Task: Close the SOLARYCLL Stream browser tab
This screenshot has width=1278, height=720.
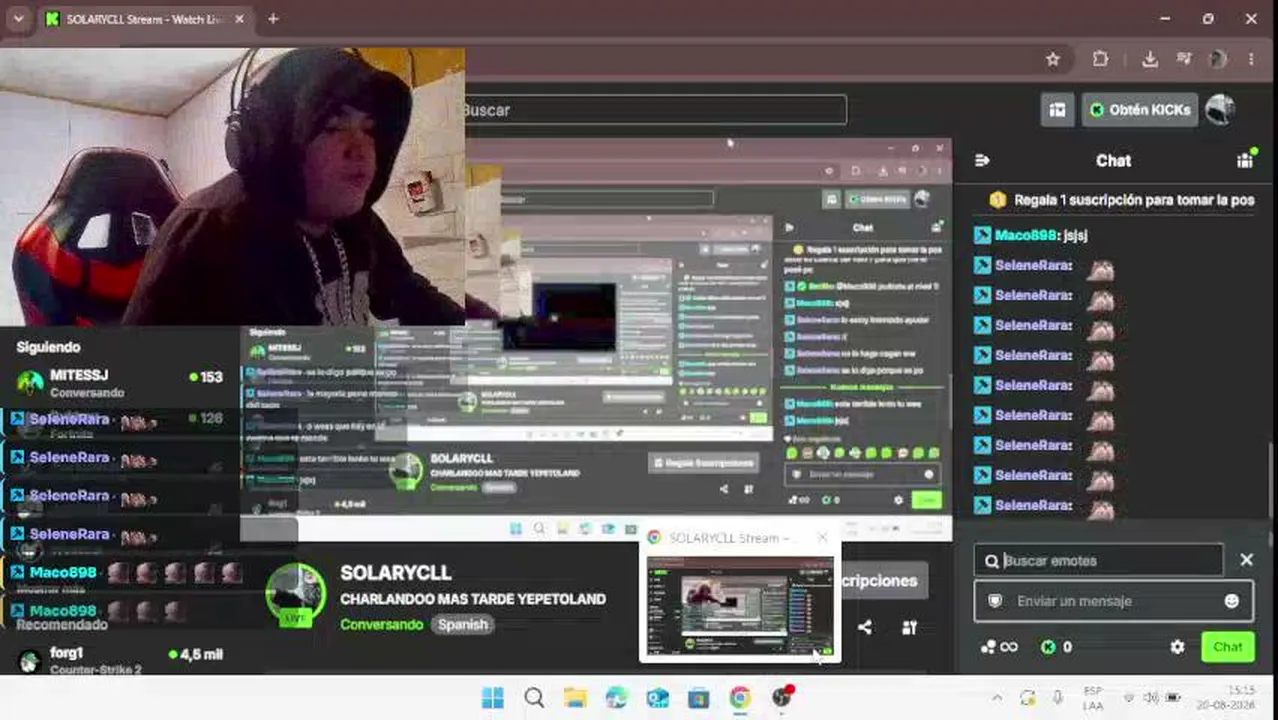Action: (238, 19)
